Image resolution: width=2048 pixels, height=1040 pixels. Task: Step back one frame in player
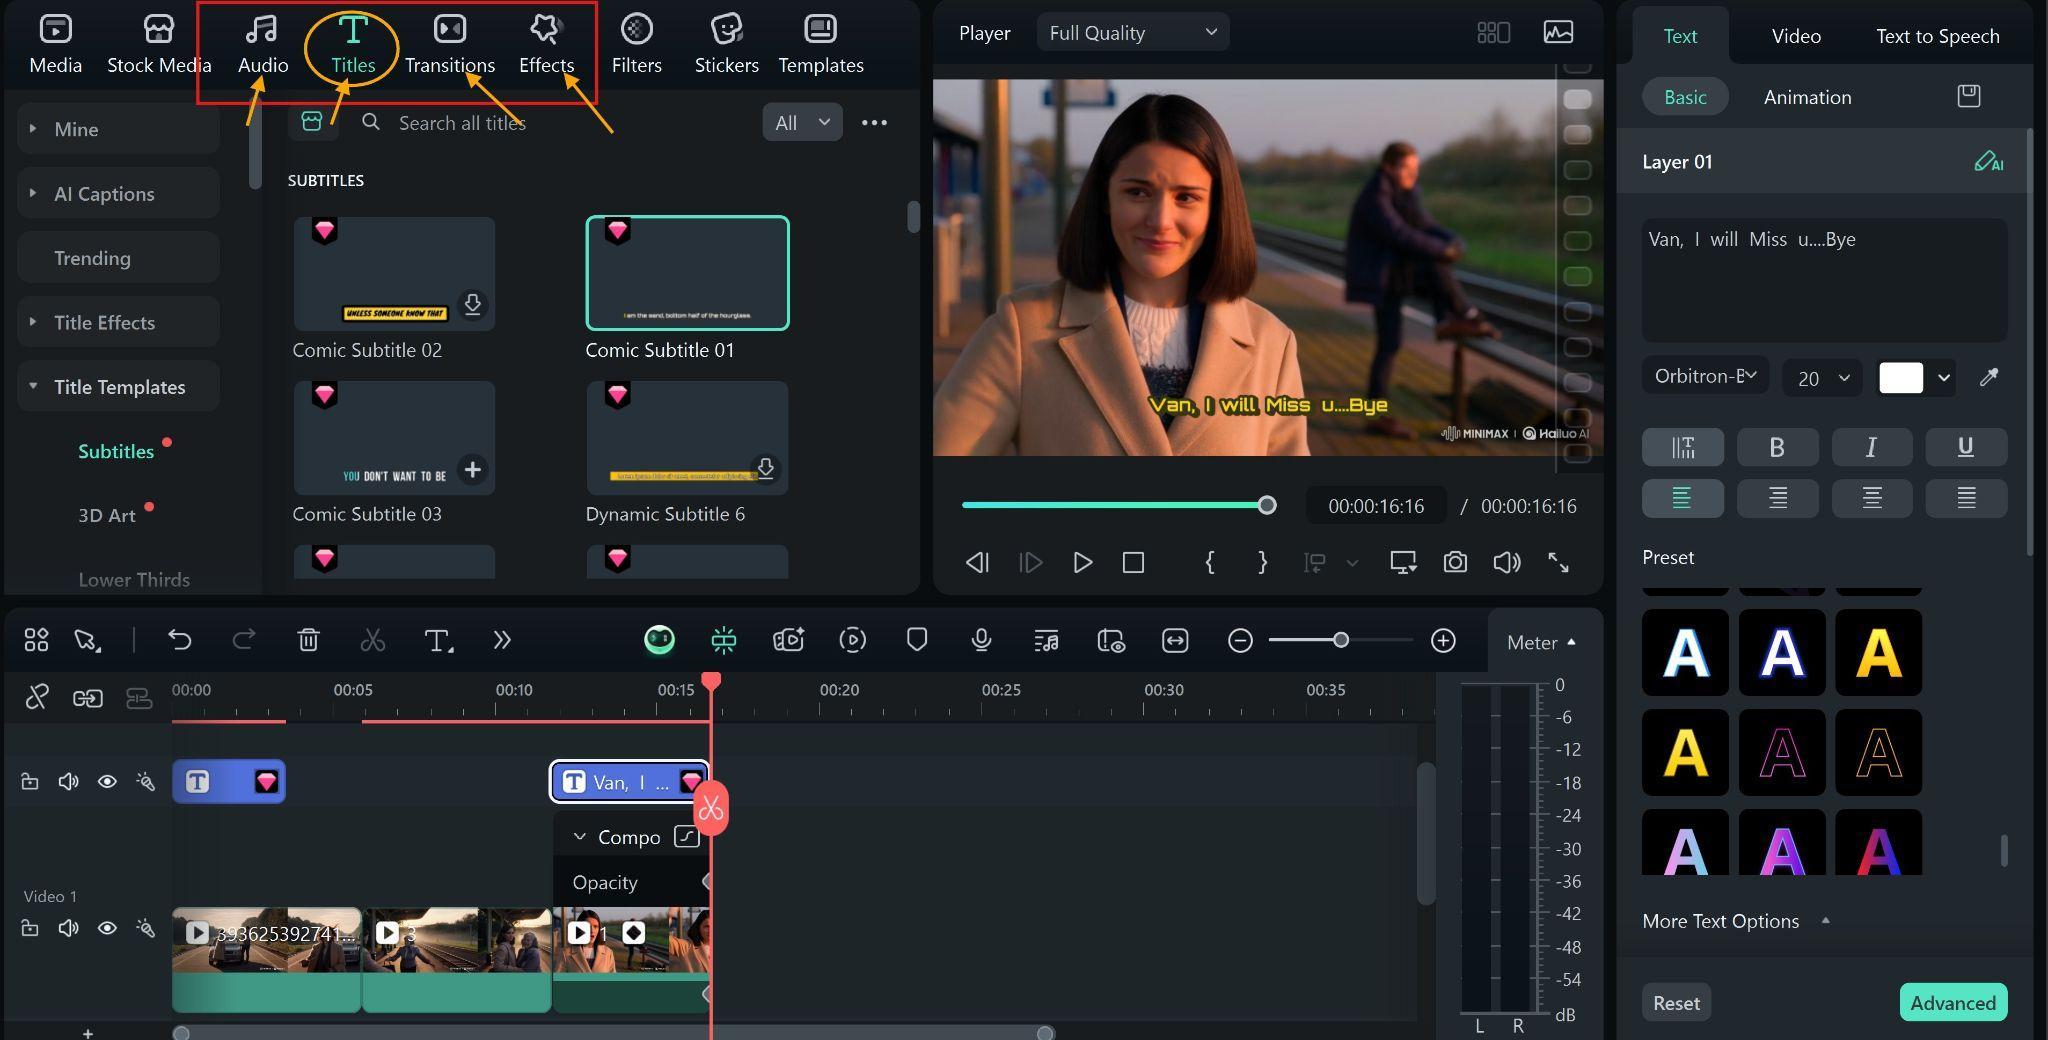pyautogui.click(x=977, y=562)
